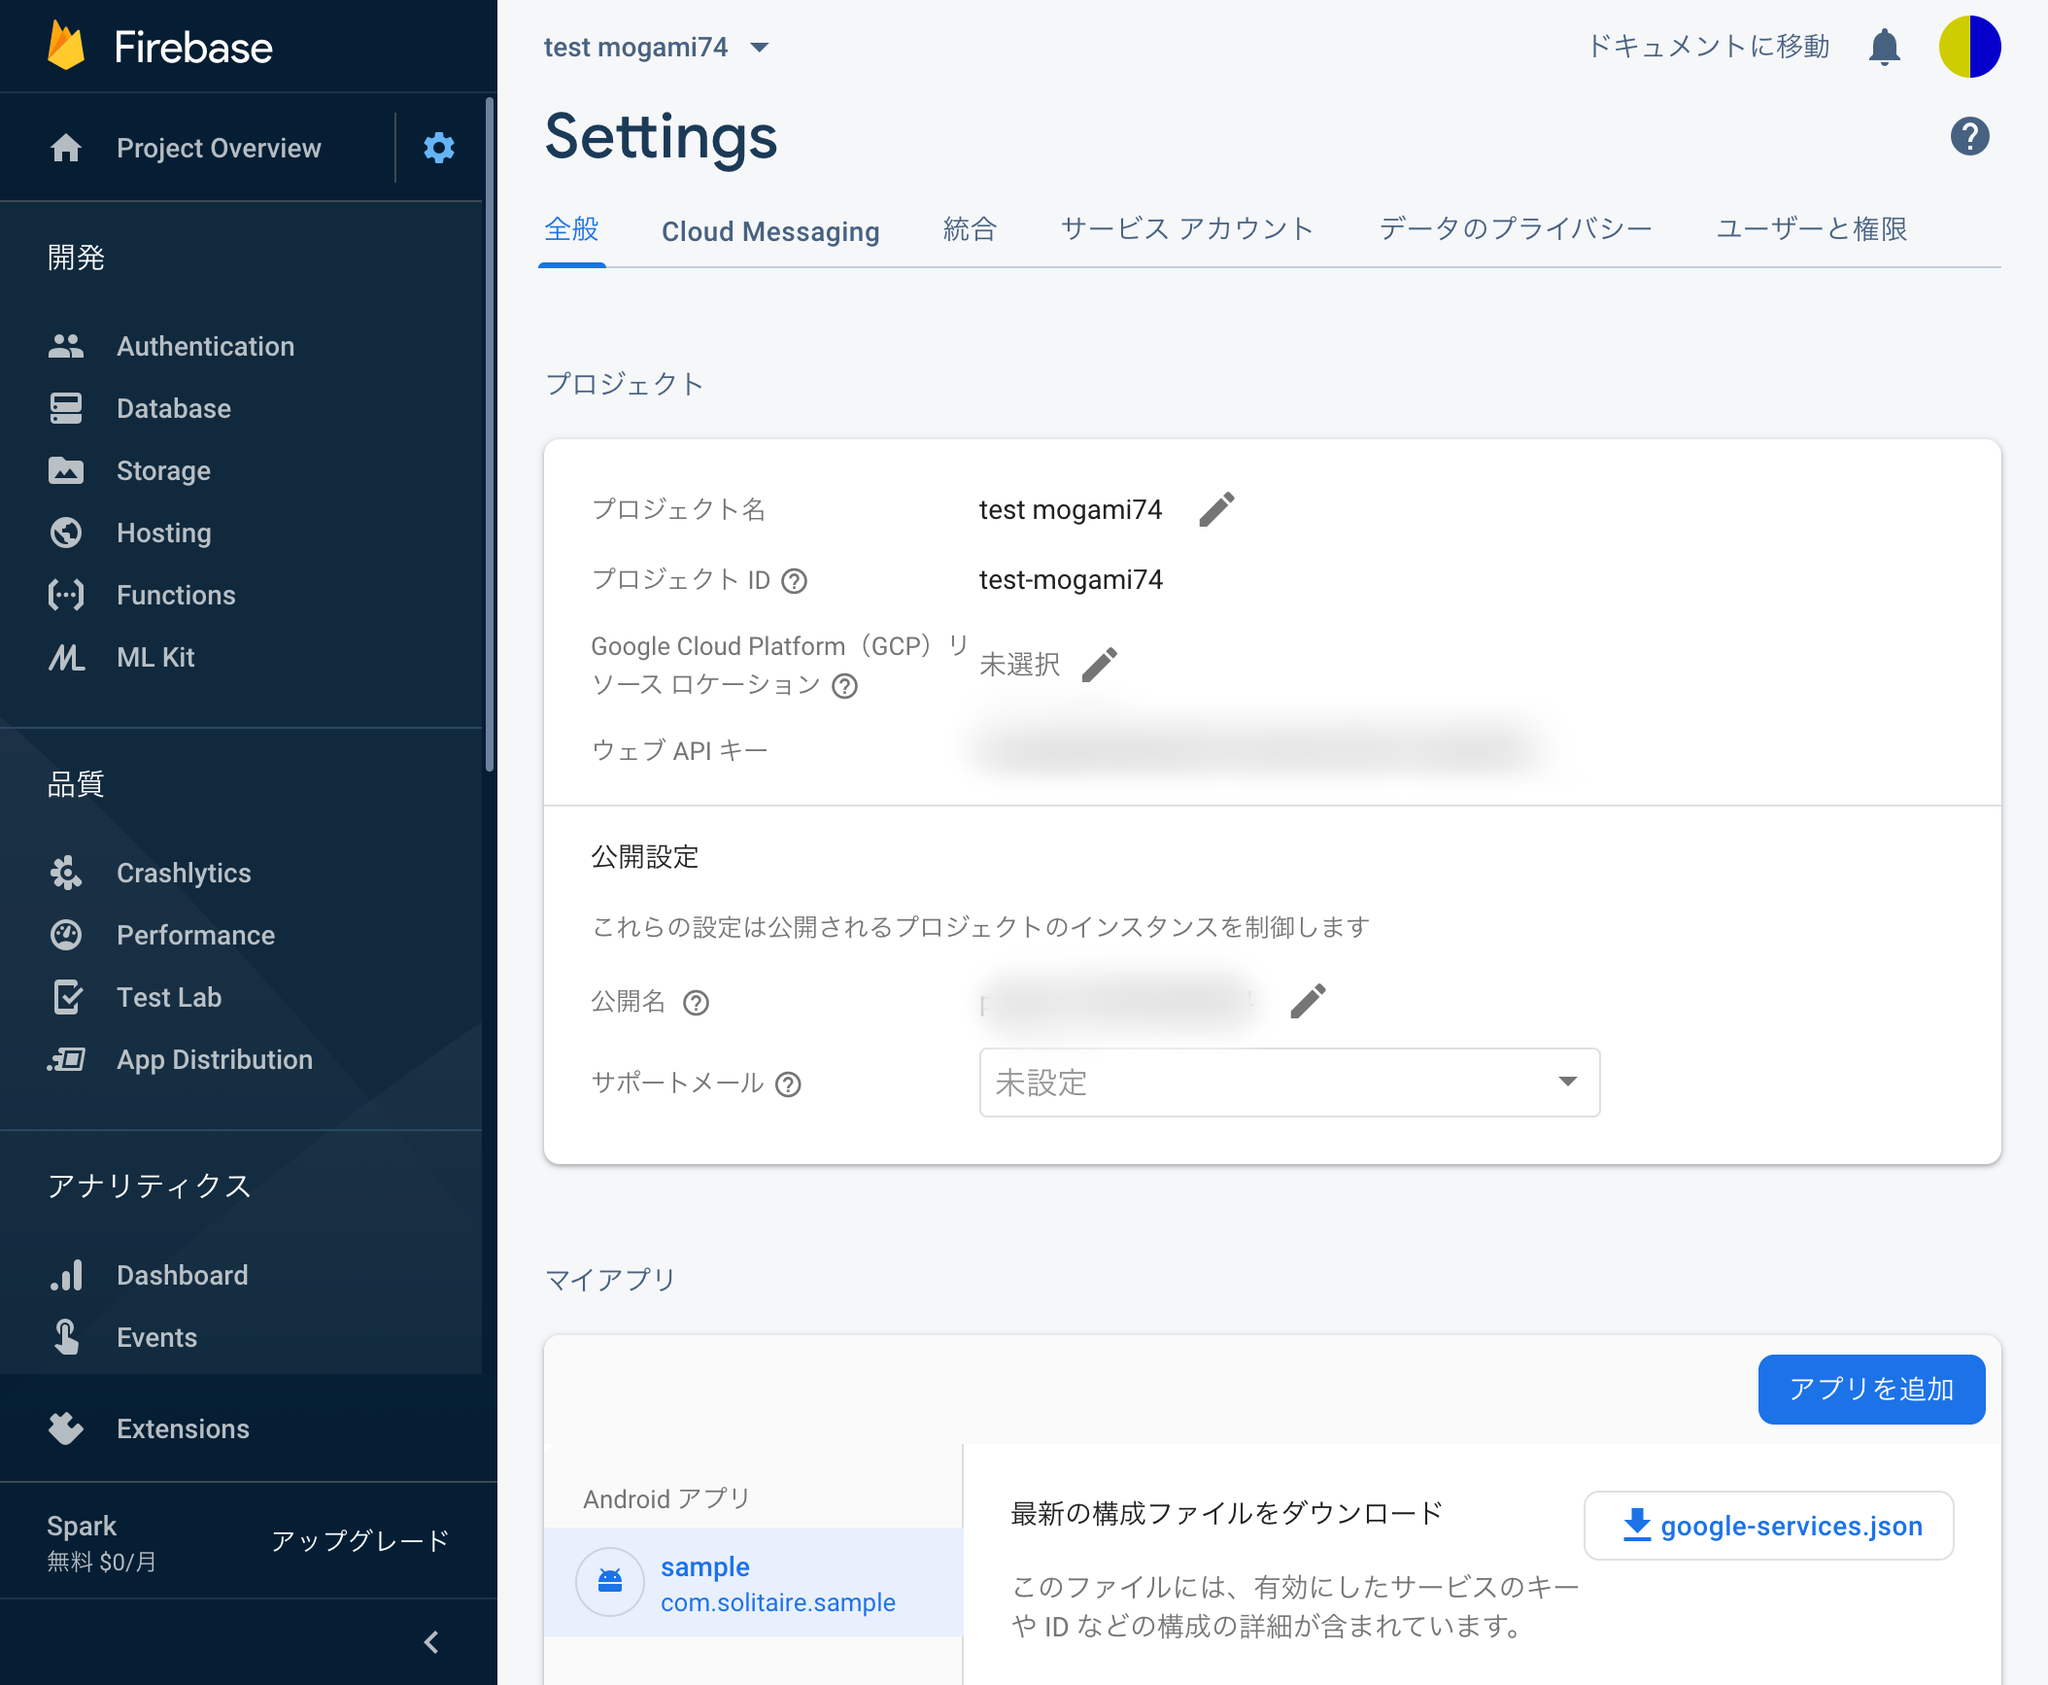Viewport: 2048px width, 1685px height.
Task: Collapse the sidebar with the chevron
Action: (432, 1641)
